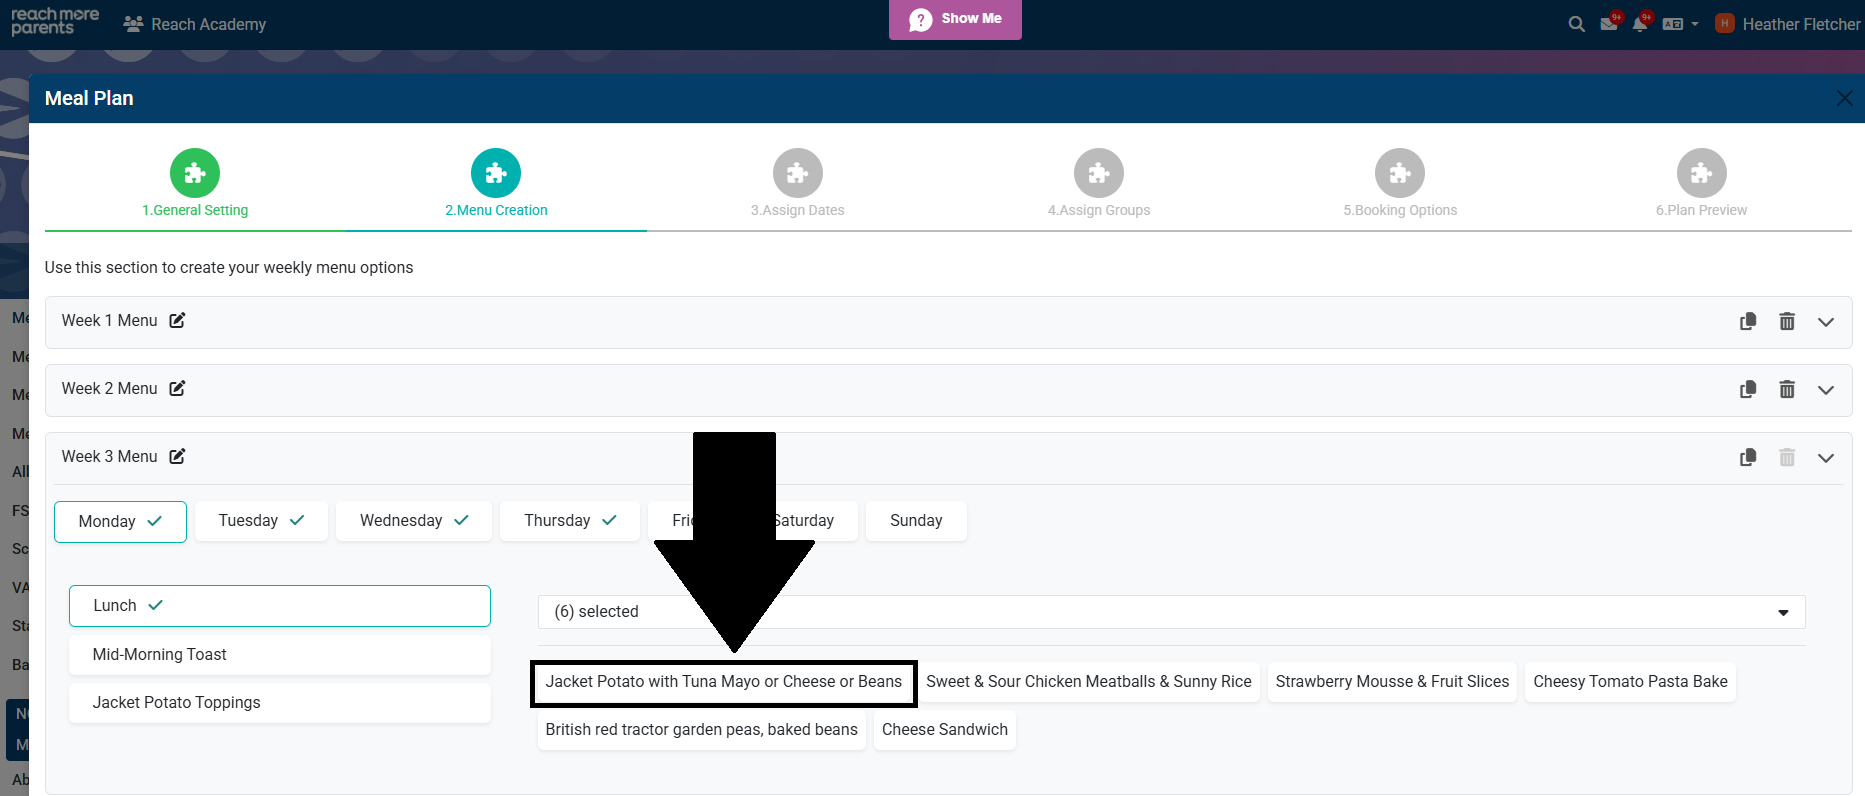The image size is (1865, 796).
Task: Duplicate Week 2 Menu using the copy icon
Action: [1747, 389]
